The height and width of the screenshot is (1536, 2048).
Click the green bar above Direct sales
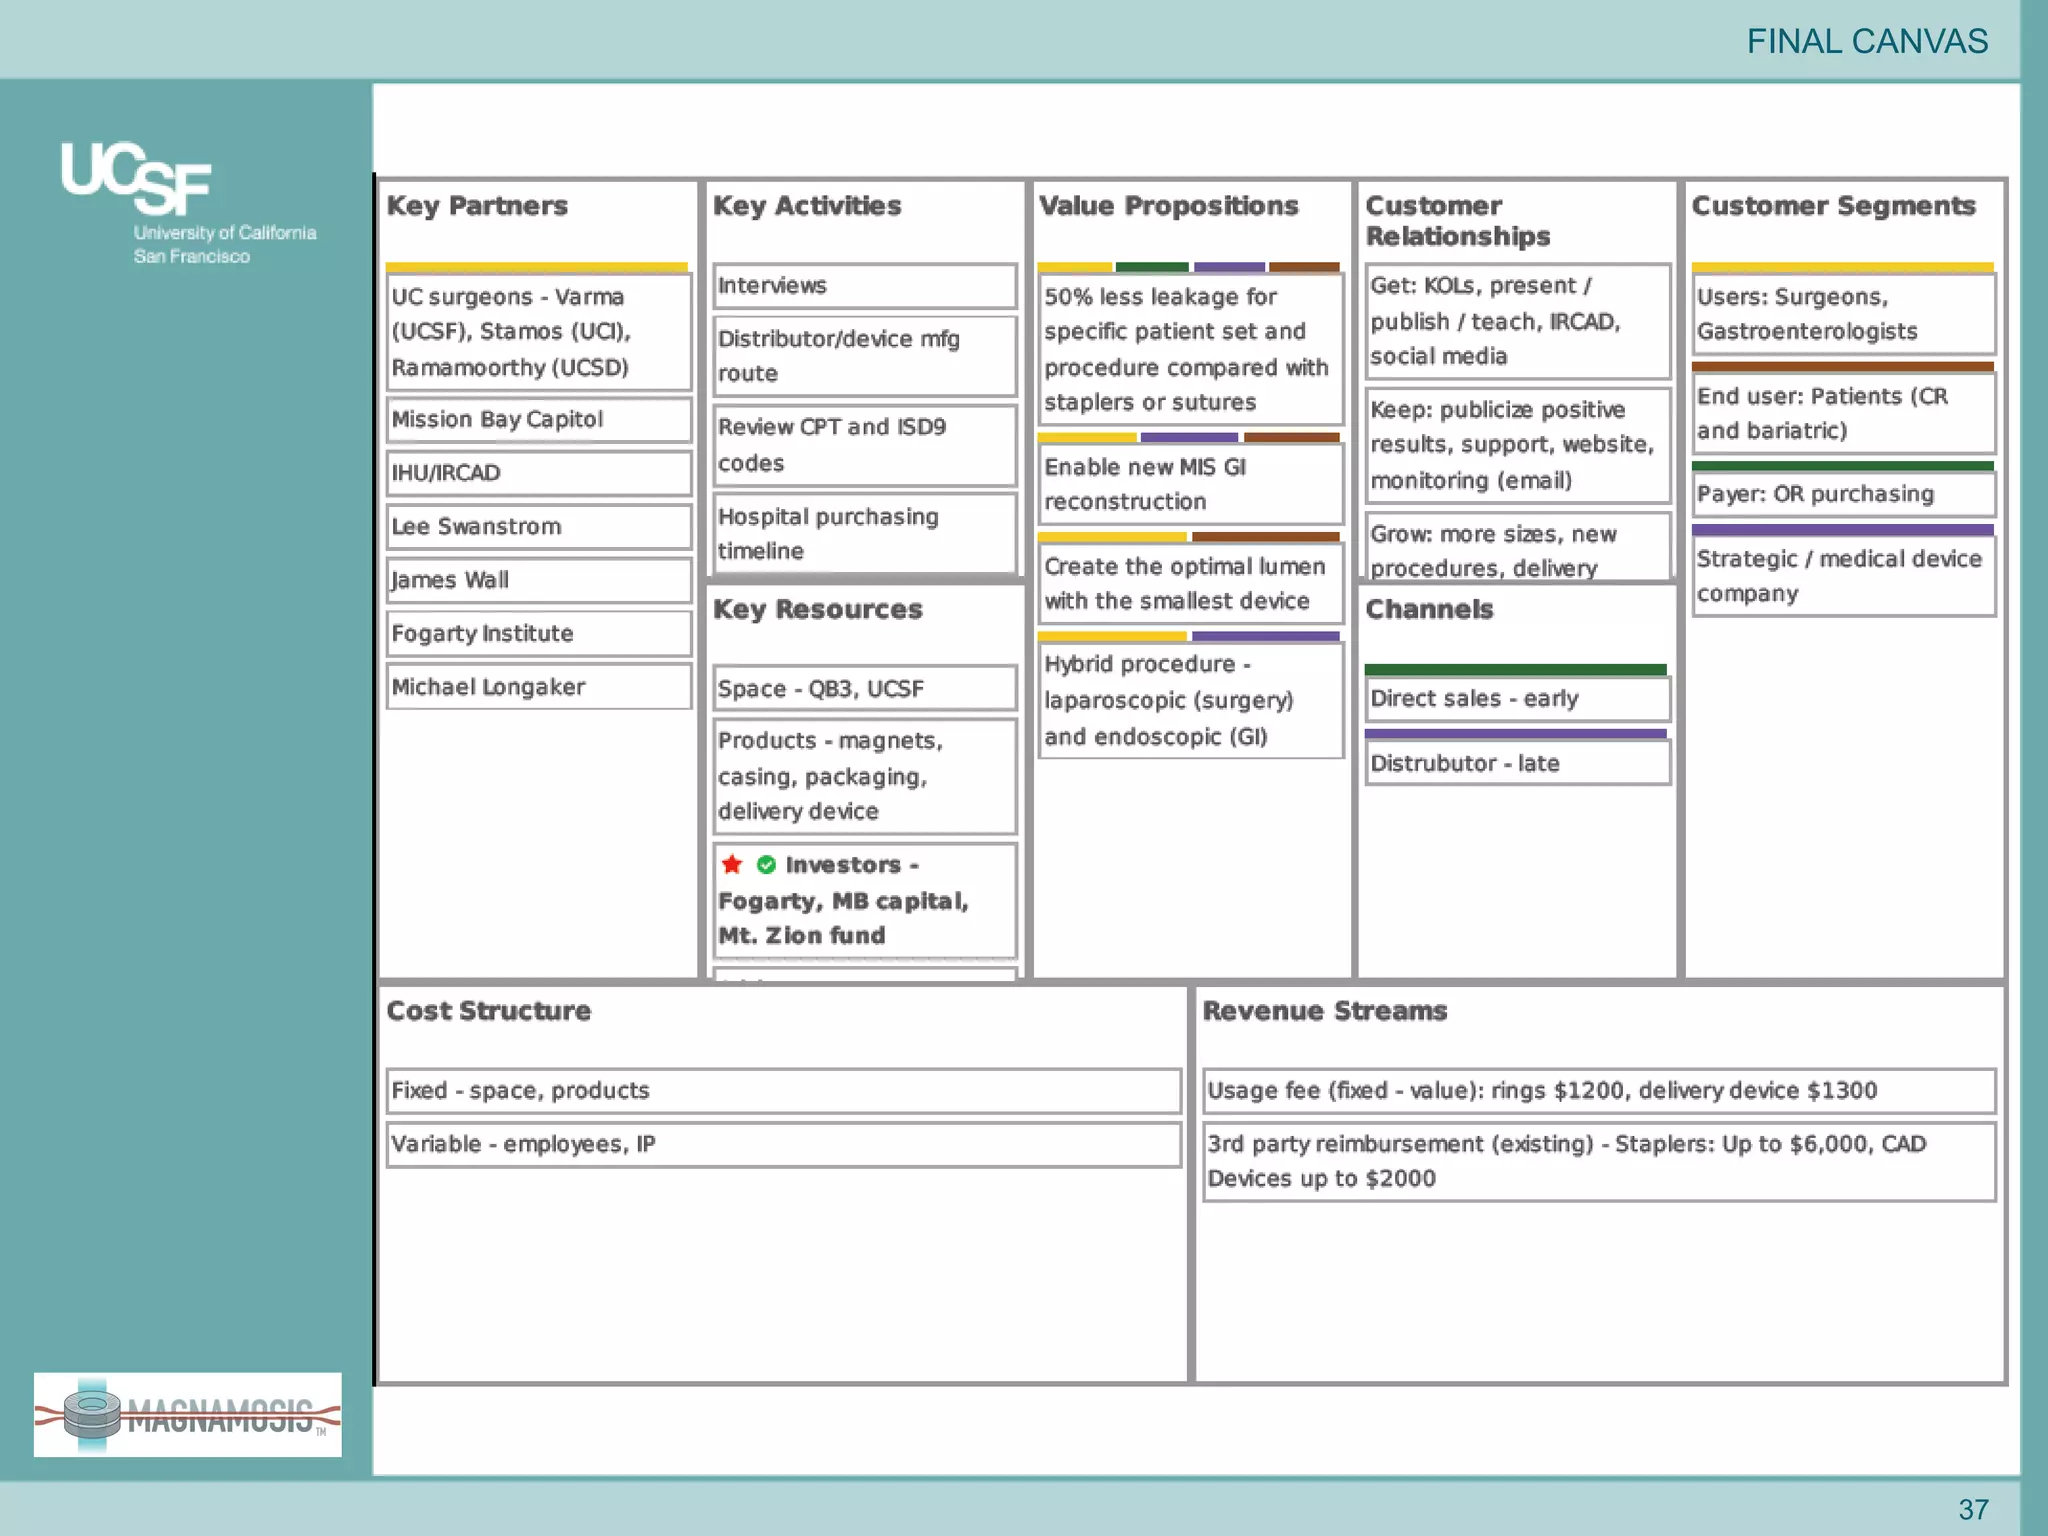pyautogui.click(x=1515, y=670)
